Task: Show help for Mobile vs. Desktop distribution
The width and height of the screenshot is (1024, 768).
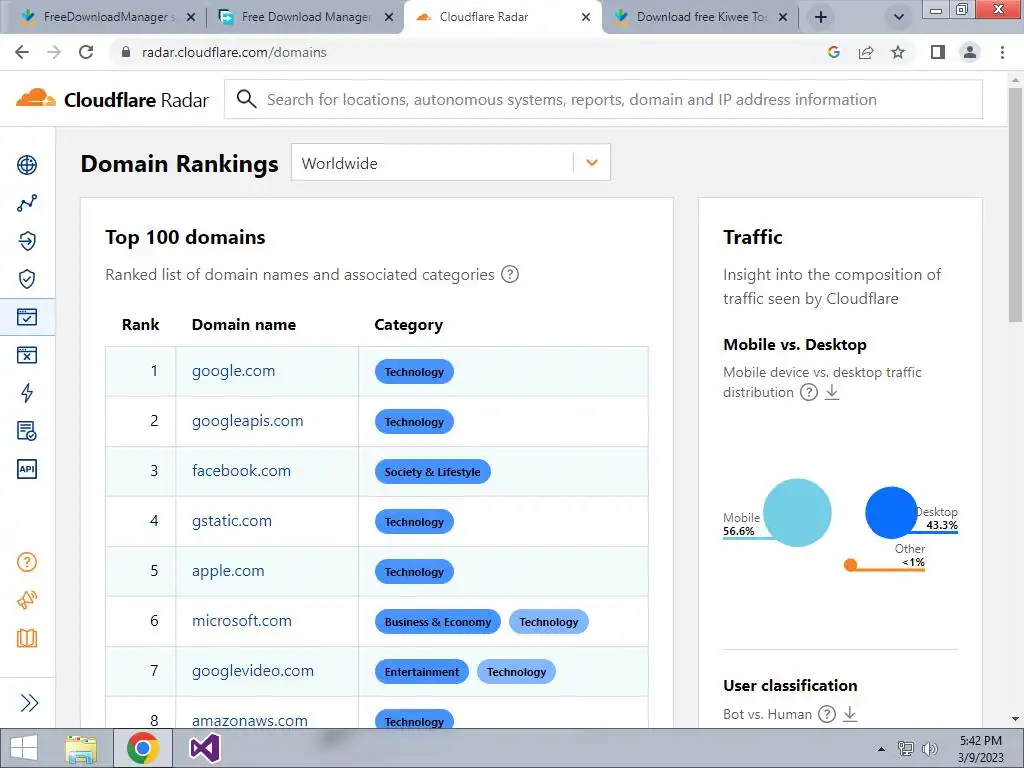Action: point(809,392)
